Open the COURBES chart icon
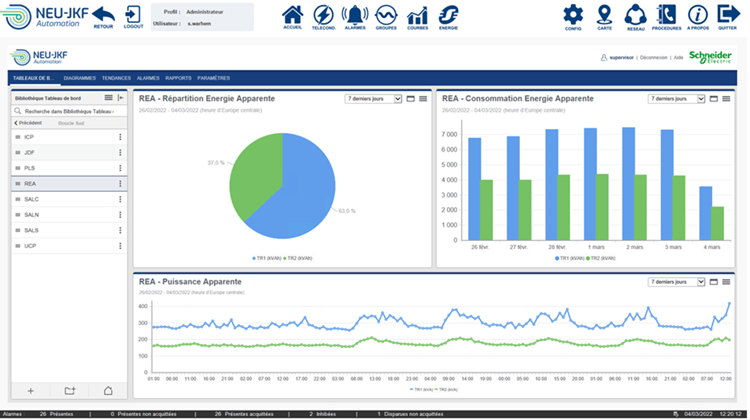Image resolution: width=750 pixels, height=420 pixels. [x=417, y=16]
